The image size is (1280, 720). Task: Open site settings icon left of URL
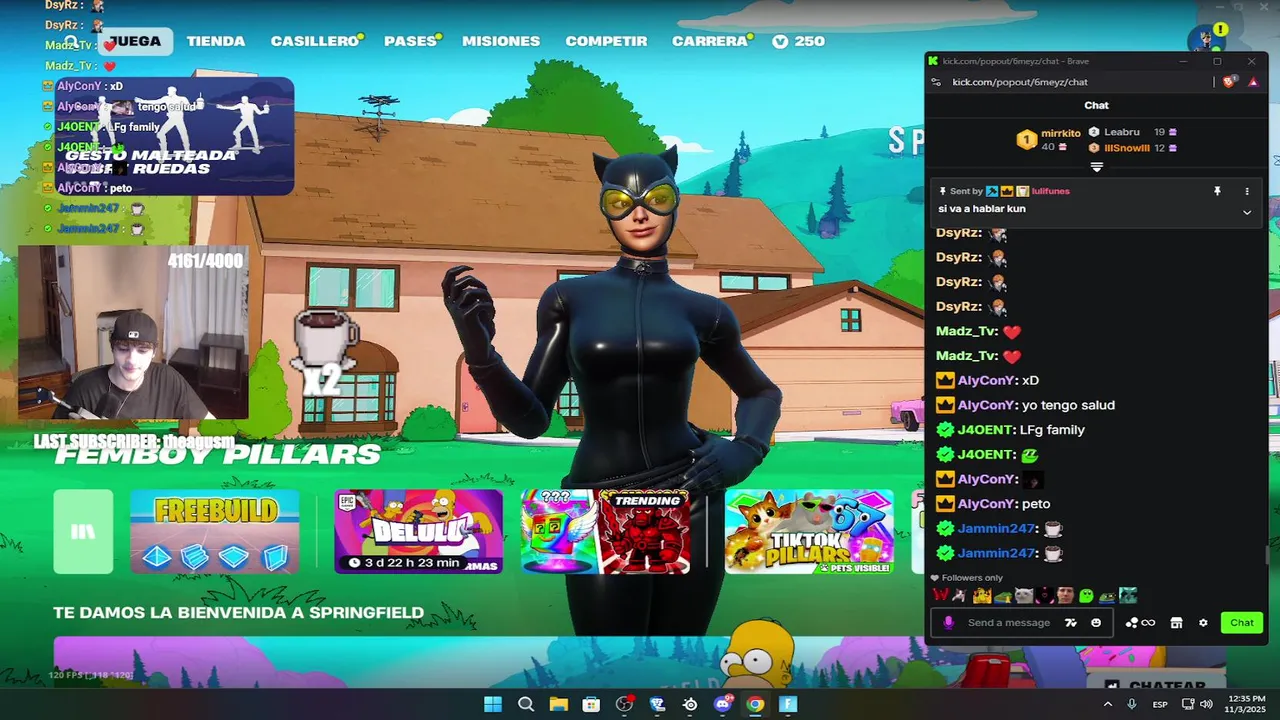(936, 82)
